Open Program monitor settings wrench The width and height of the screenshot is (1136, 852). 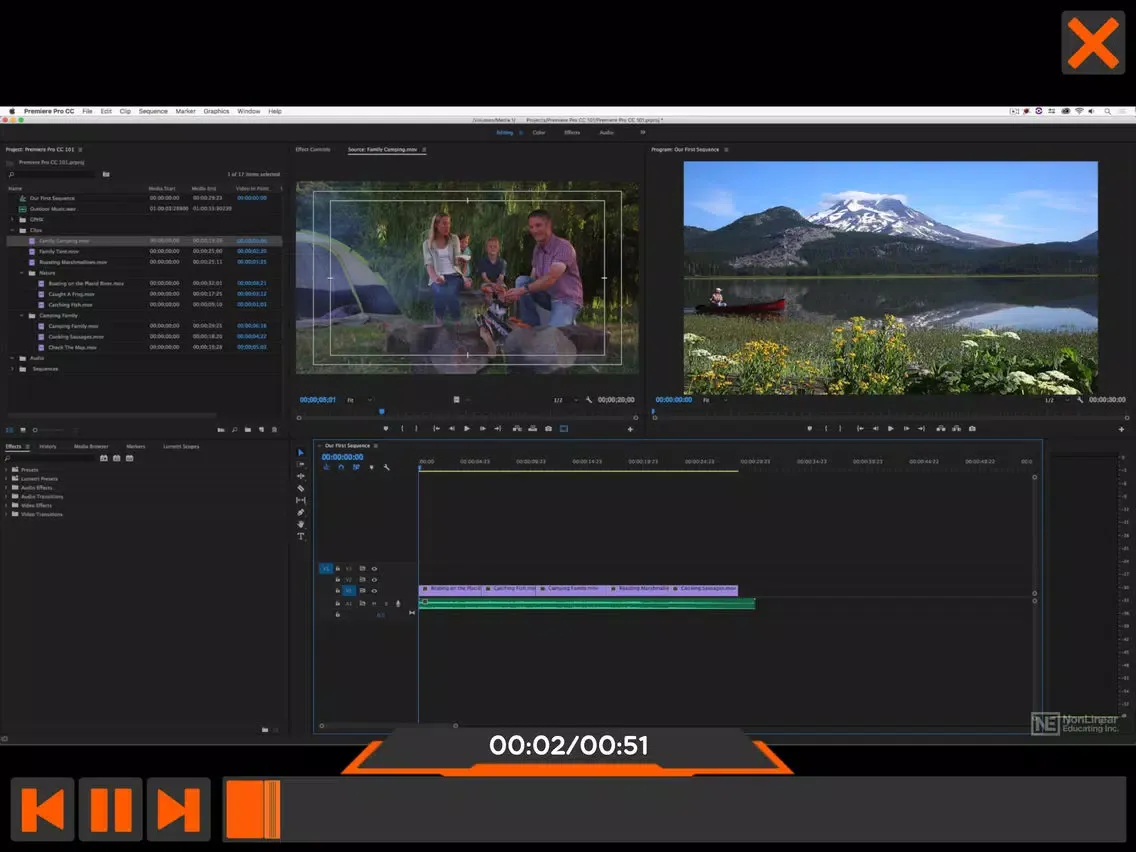point(1079,400)
